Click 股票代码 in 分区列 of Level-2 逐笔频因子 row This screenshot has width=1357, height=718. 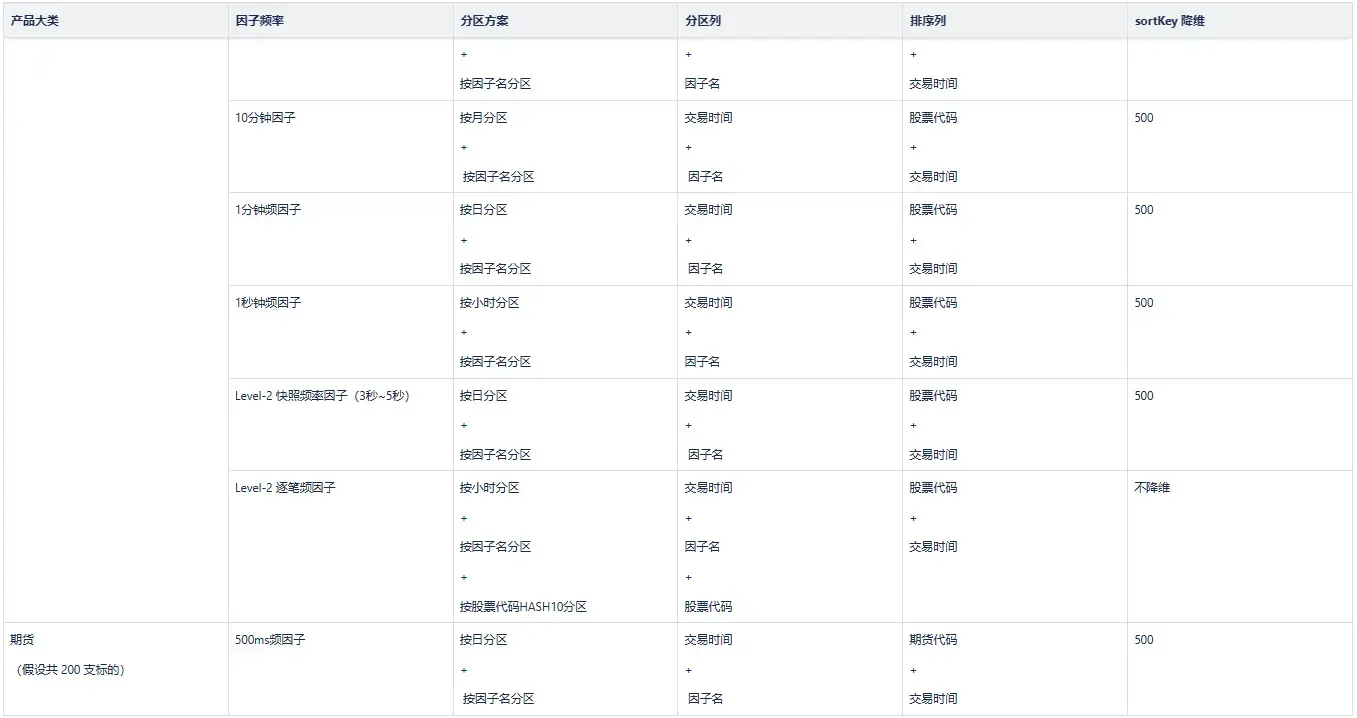point(709,607)
